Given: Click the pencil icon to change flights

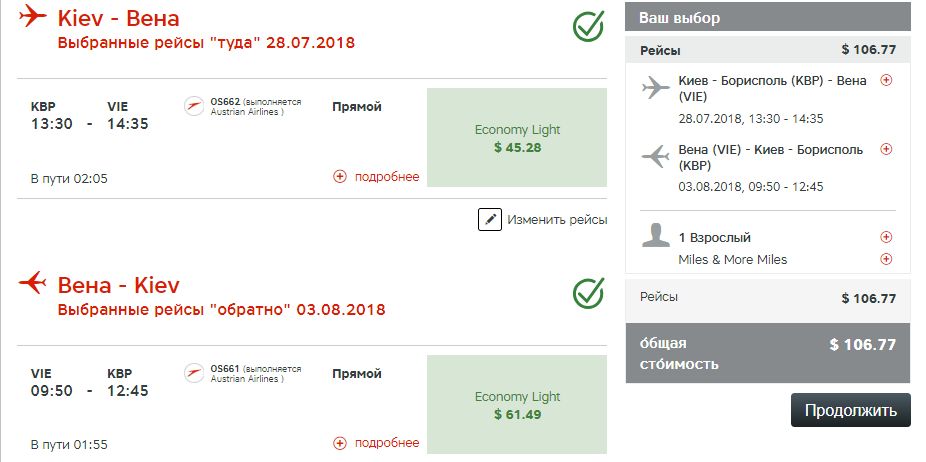Looking at the screenshot, I should (x=489, y=219).
